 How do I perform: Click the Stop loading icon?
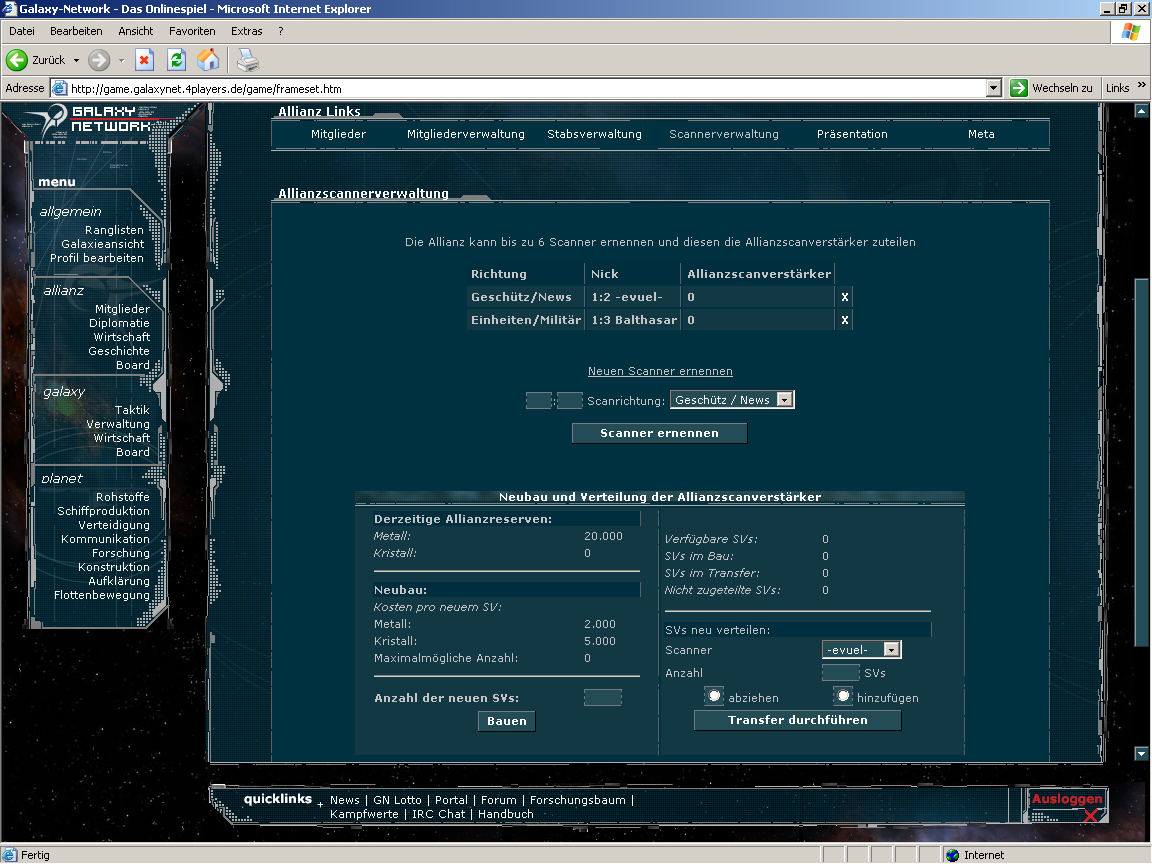pos(144,60)
